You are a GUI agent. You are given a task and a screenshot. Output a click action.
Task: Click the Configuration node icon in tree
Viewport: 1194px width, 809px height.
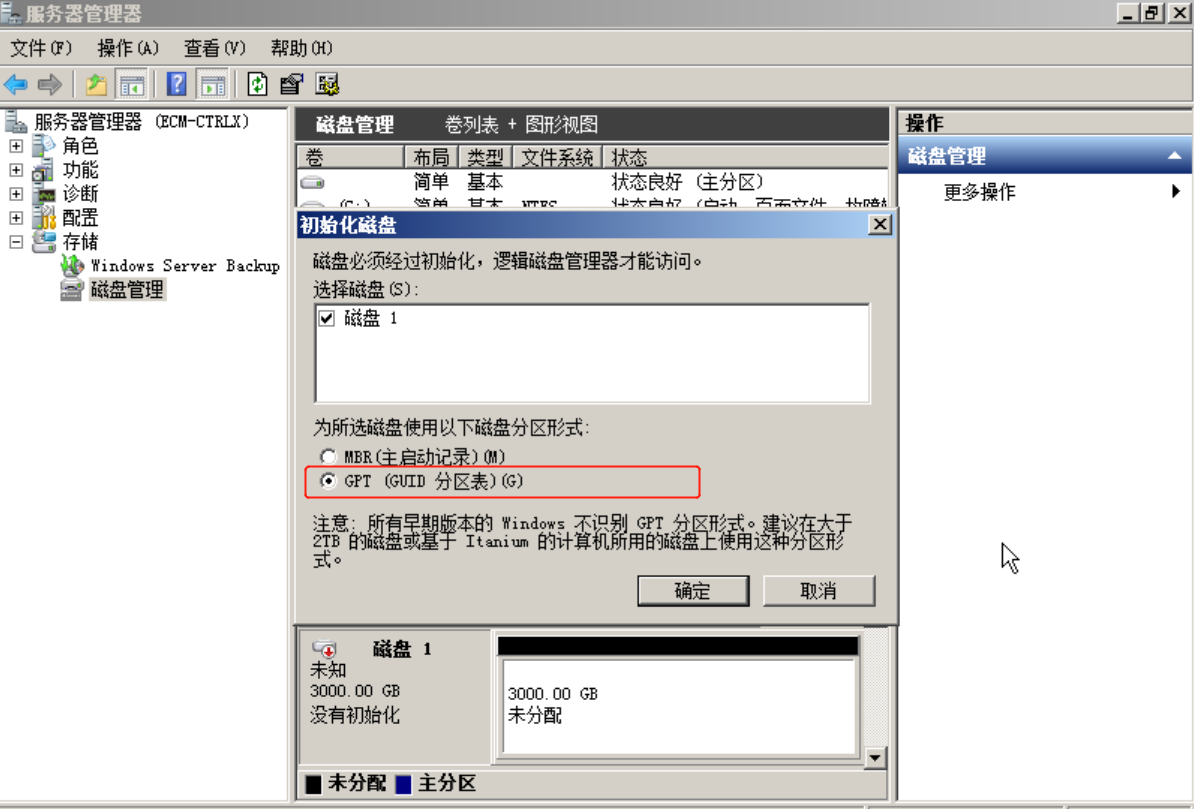tap(44, 218)
